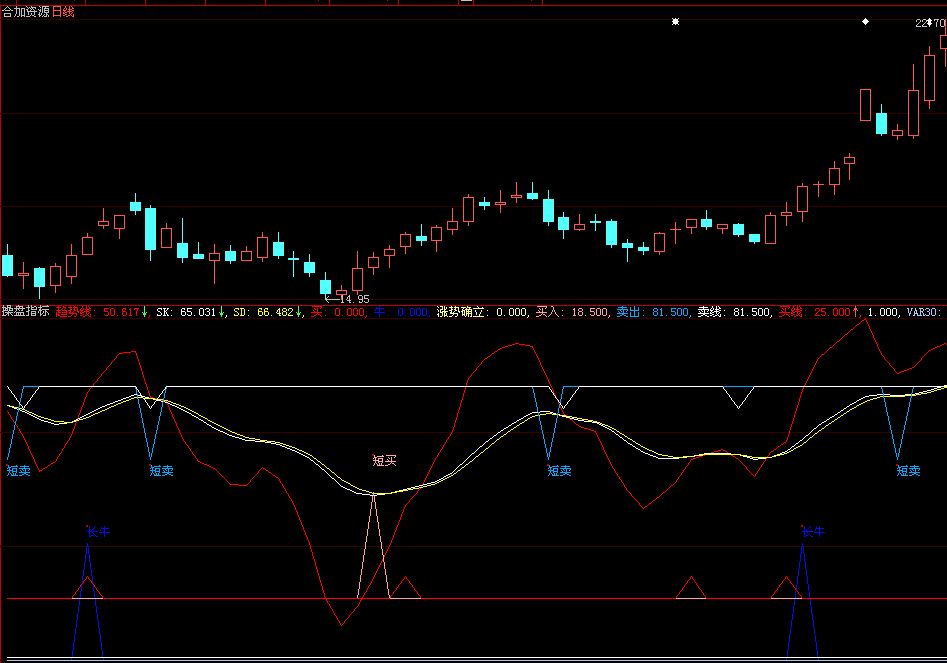
Task: Click the left blue 长牛 spike label
Action: [98, 531]
